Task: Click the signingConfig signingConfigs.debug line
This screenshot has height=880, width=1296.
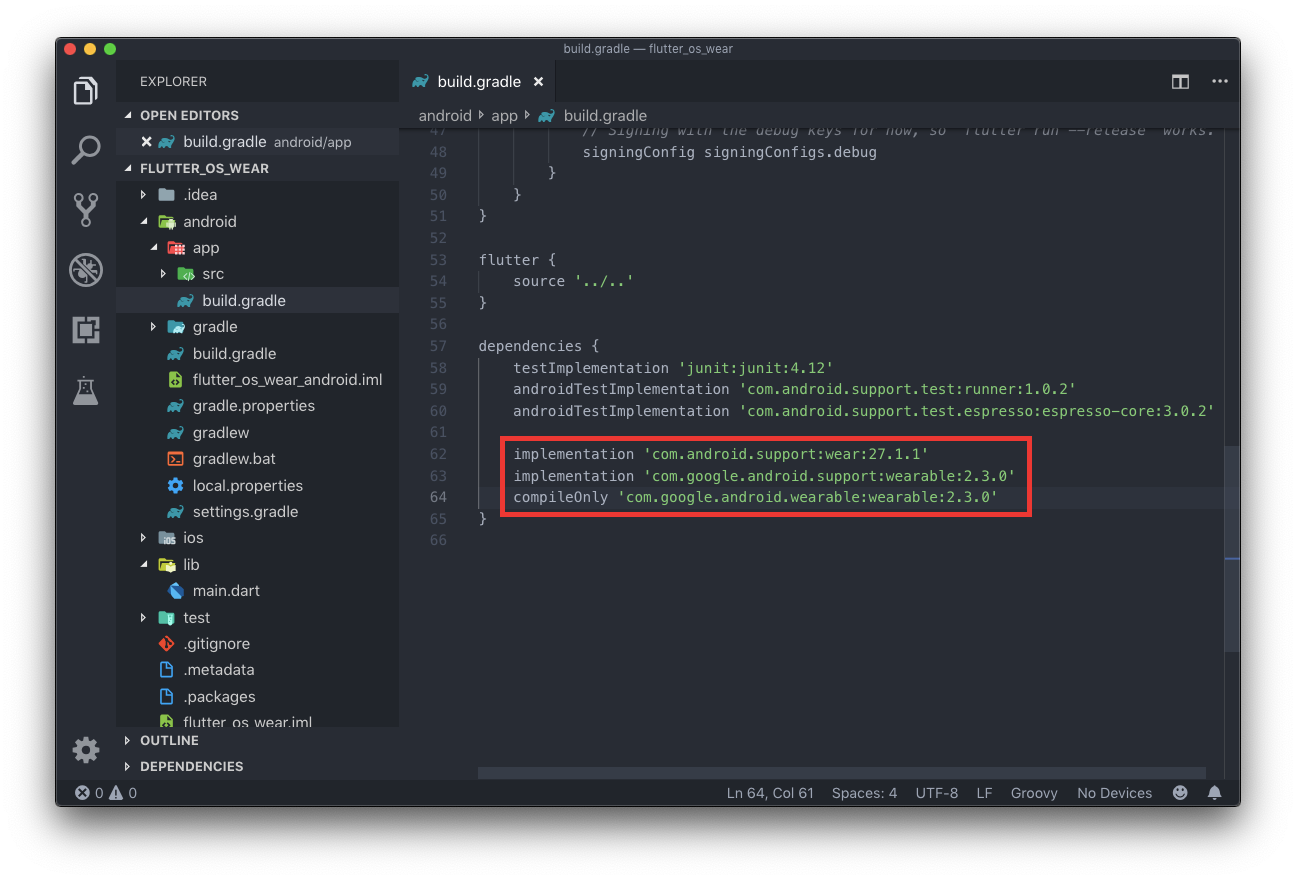Action: tap(729, 152)
